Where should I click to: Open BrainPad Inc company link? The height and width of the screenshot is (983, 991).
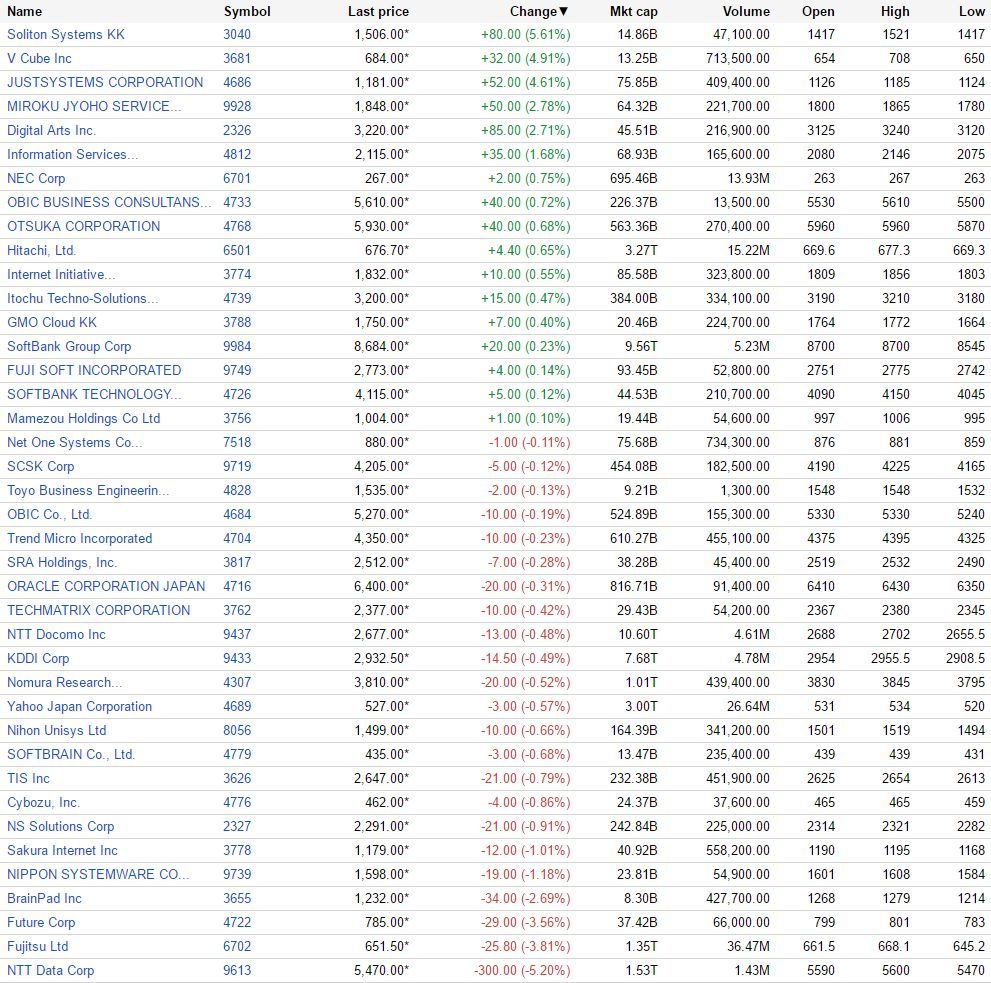click(x=44, y=899)
